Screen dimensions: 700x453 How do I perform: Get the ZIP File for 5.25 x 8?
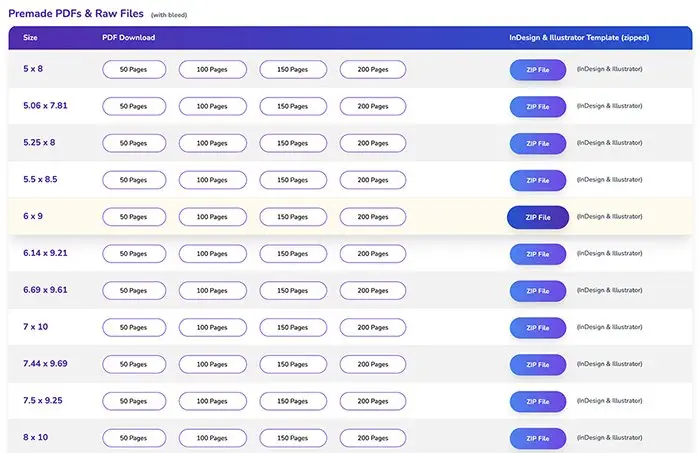click(538, 144)
